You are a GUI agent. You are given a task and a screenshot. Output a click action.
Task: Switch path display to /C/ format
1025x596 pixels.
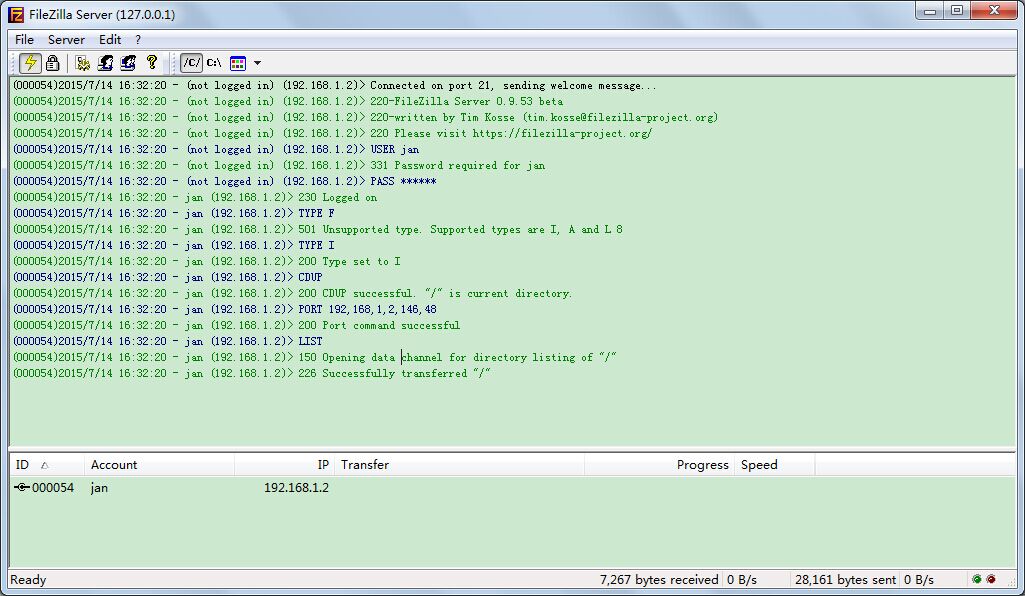191,63
